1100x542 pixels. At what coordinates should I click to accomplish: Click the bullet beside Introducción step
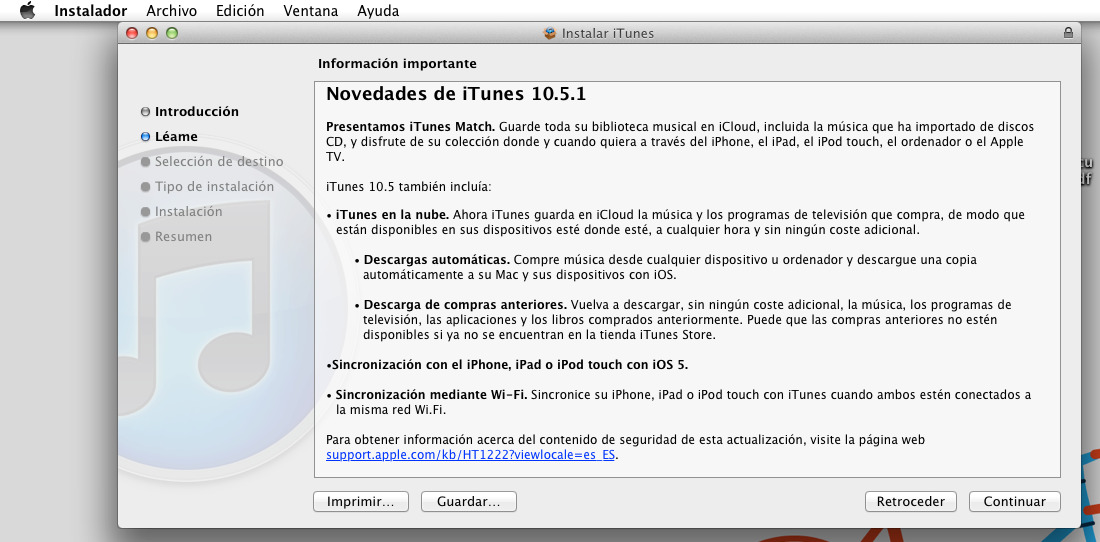pyautogui.click(x=146, y=112)
